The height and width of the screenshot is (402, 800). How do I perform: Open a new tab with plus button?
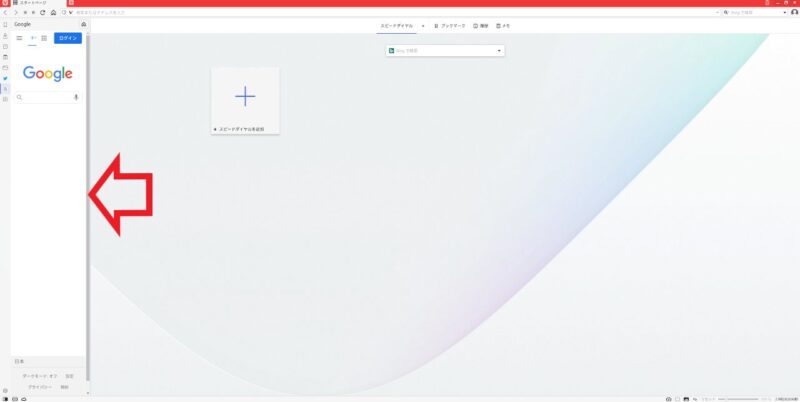(71, 3)
